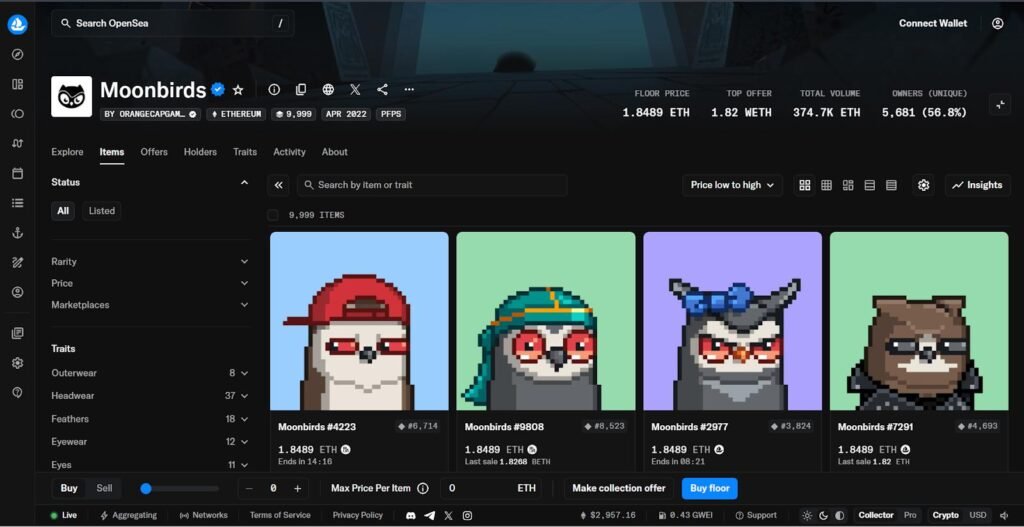Viewport: 1024px width, 527px height.
Task: Click the share icon beside Moonbirds
Action: point(382,89)
